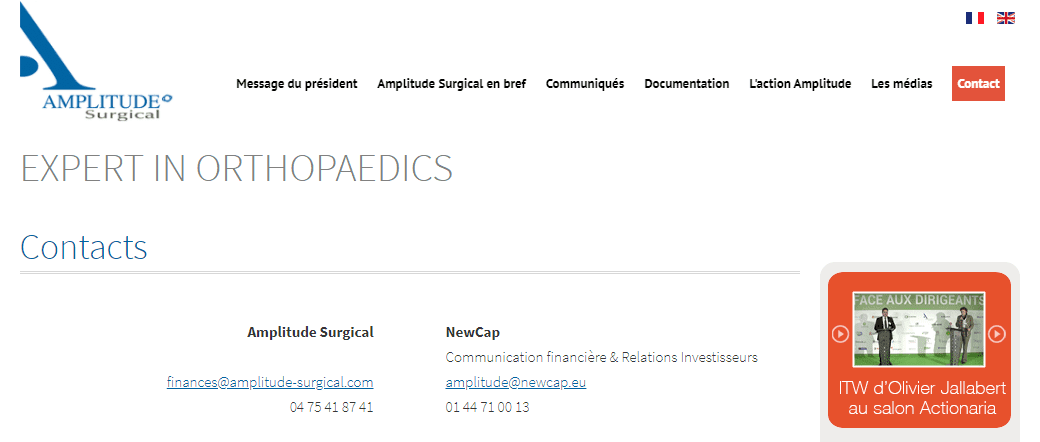
Task: Open the Communiqués menu item
Action: tap(585, 84)
